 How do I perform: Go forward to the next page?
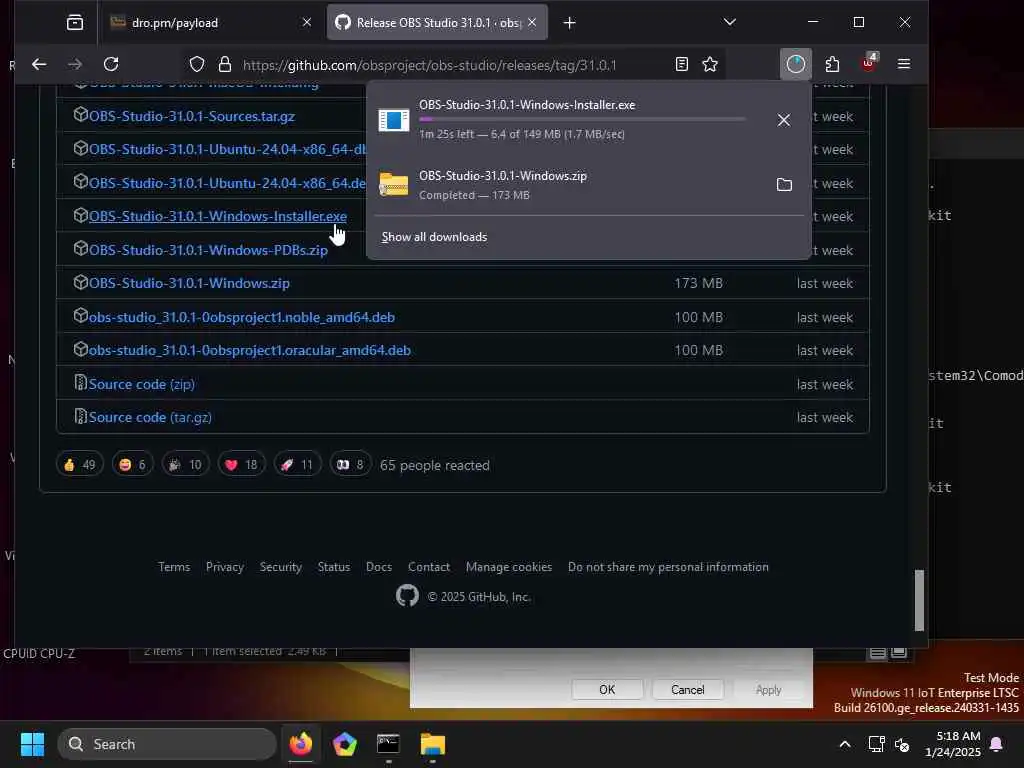click(75, 64)
